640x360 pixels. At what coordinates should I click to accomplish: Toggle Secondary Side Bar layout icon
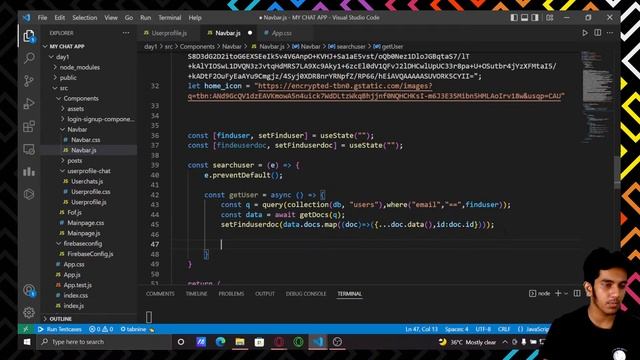(x=535, y=18)
